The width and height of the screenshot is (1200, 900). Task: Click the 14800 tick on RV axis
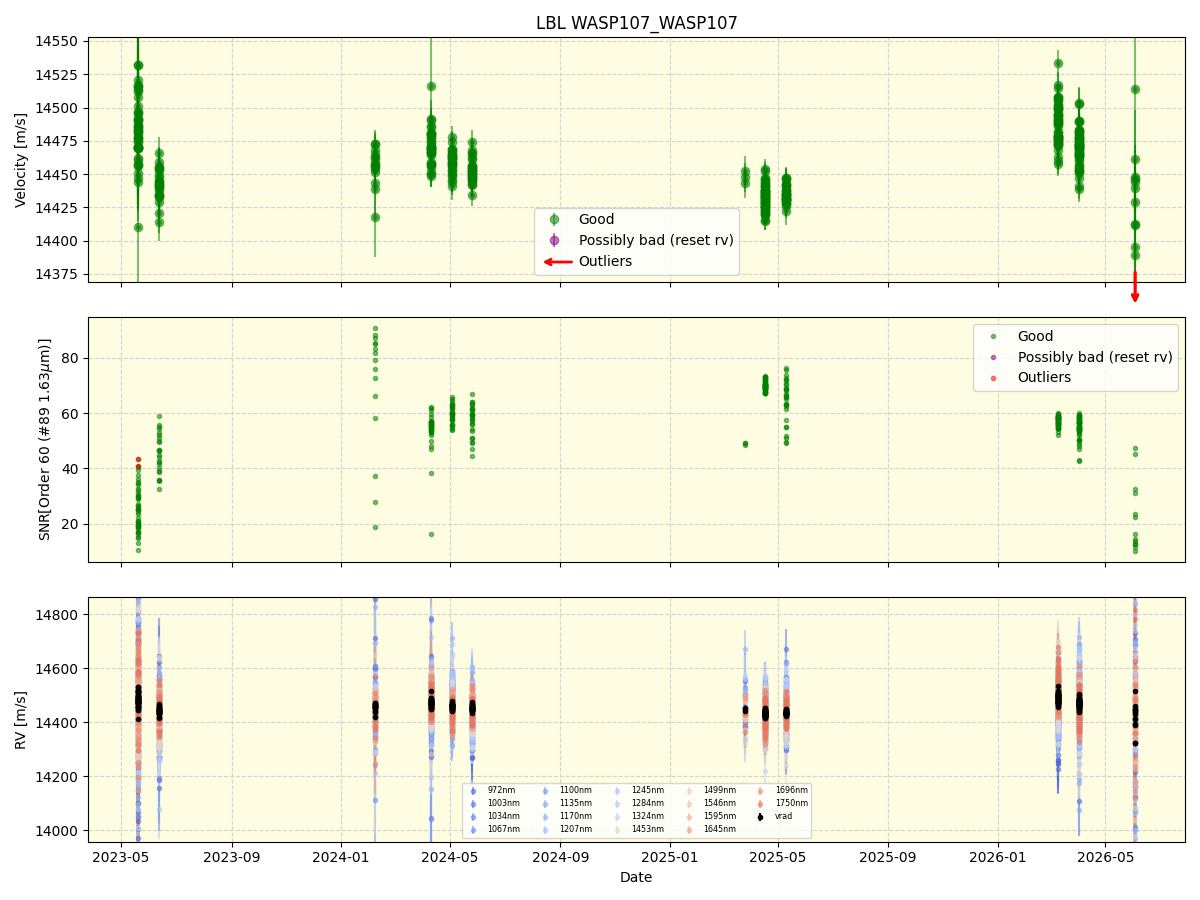tap(59, 614)
